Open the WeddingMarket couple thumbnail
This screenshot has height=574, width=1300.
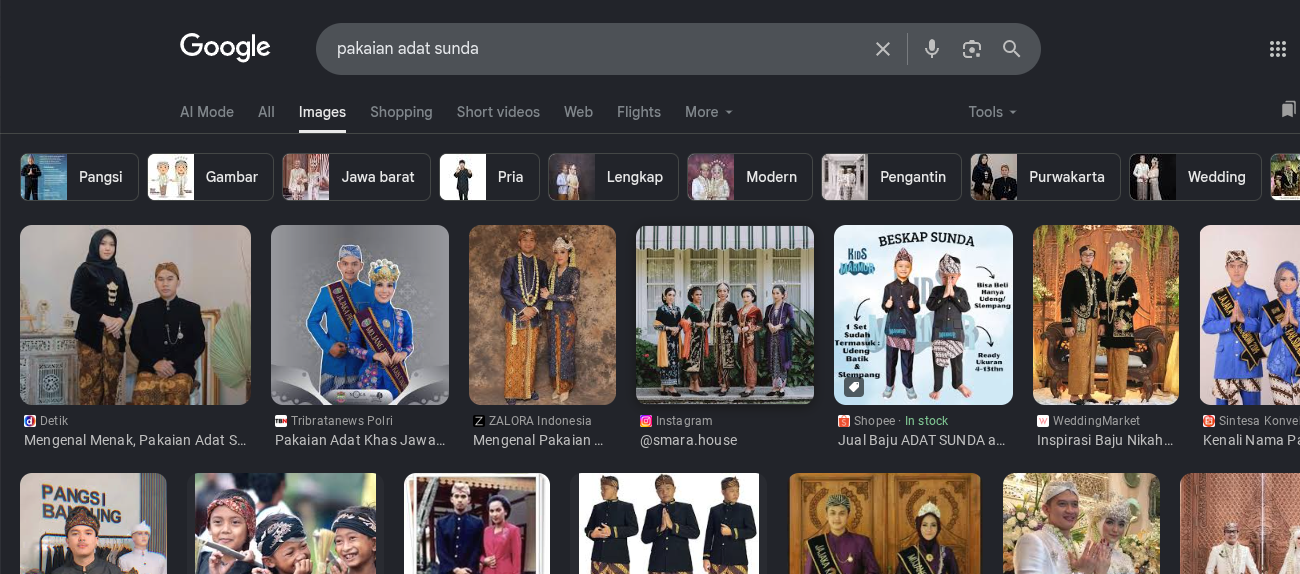coord(1106,315)
